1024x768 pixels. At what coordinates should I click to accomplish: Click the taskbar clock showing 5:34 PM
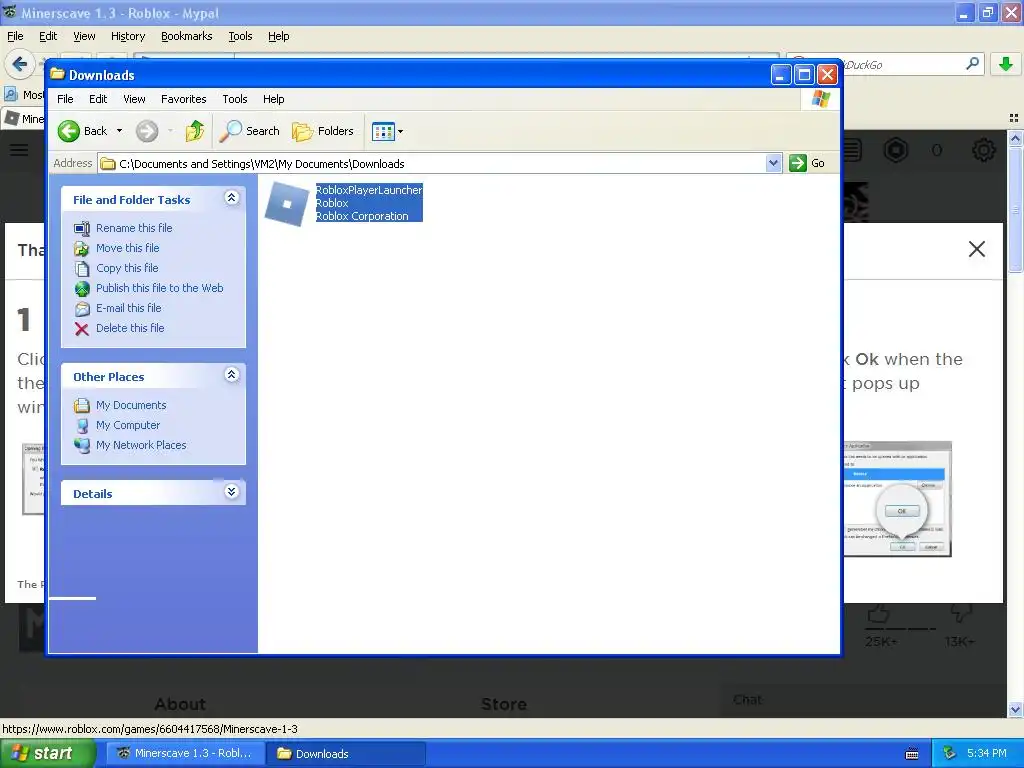coord(987,753)
